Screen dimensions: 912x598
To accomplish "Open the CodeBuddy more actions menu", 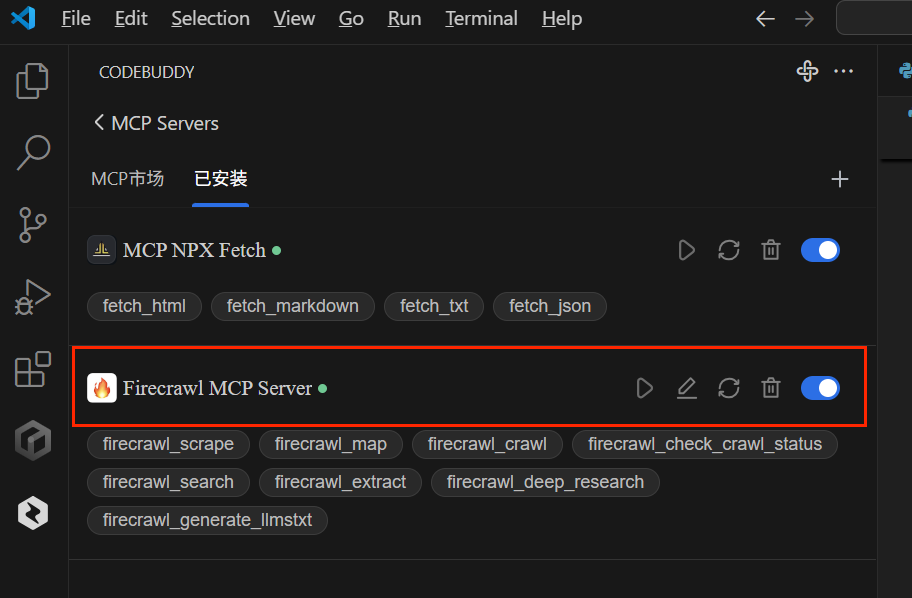I will click(843, 71).
